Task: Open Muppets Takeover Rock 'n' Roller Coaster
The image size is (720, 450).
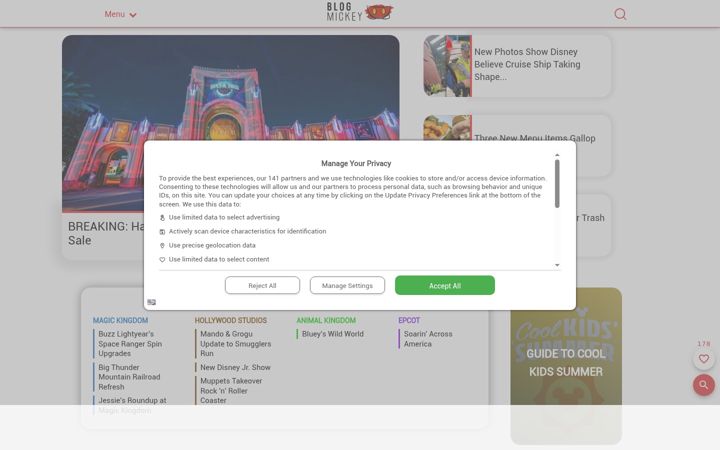Action: tap(231, 391)
